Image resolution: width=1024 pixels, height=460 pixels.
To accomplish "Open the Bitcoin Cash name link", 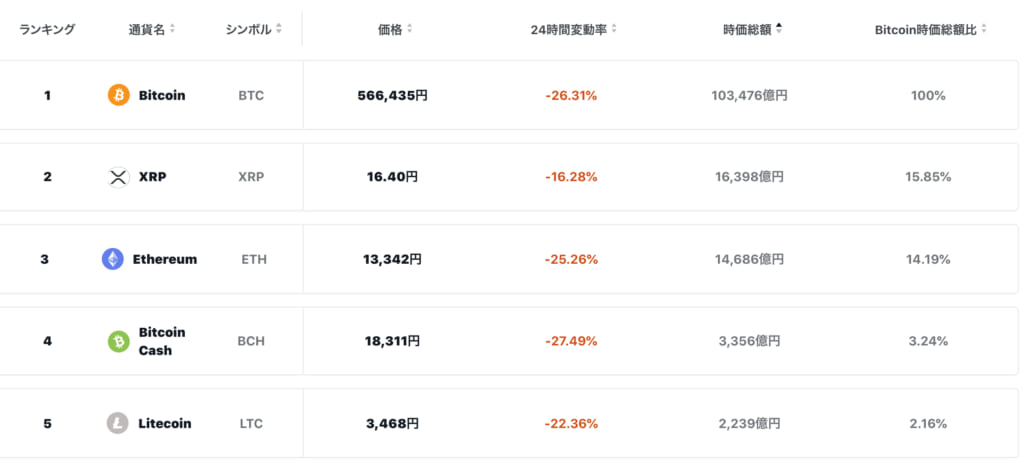I will pos(162,341).
